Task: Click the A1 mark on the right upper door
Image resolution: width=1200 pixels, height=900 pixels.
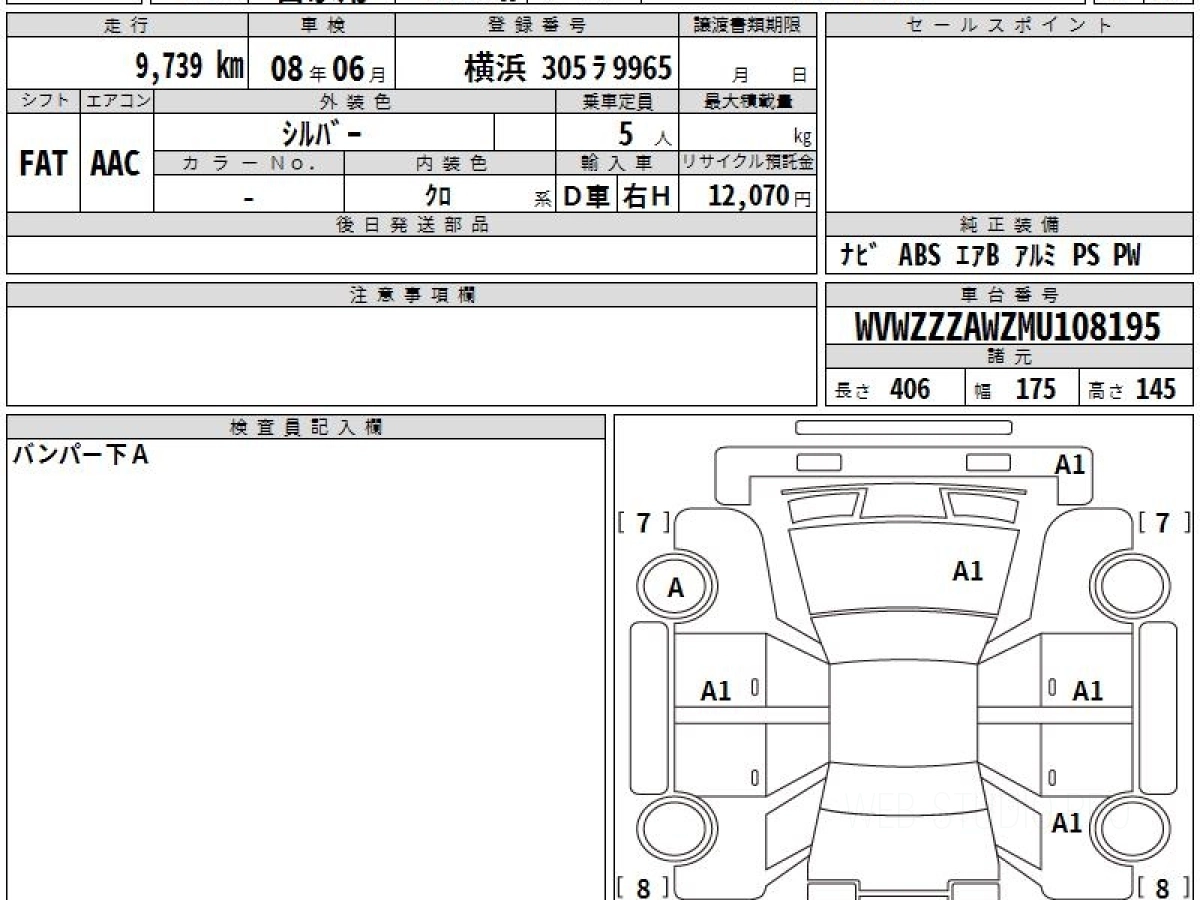Action: [x=1087, y=690]
